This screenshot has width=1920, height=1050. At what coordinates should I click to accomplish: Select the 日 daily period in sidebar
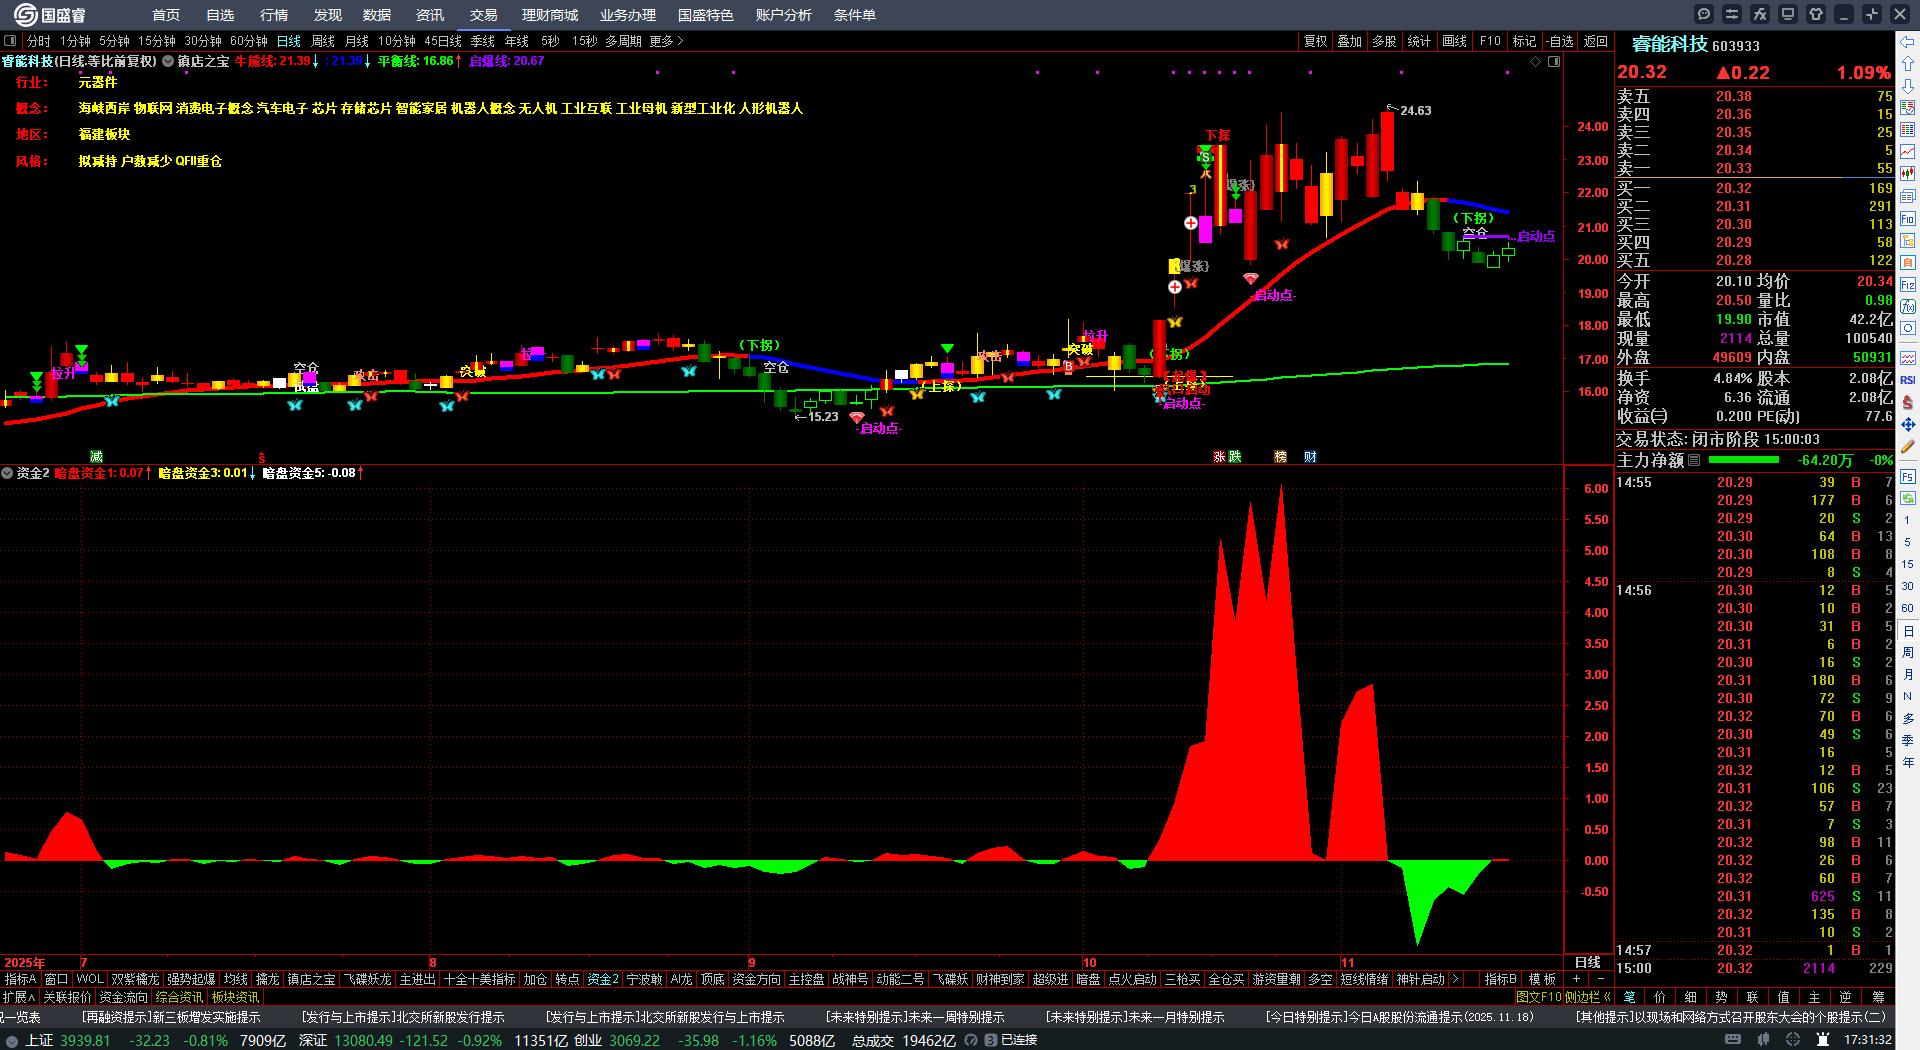tap(1908, 630)
